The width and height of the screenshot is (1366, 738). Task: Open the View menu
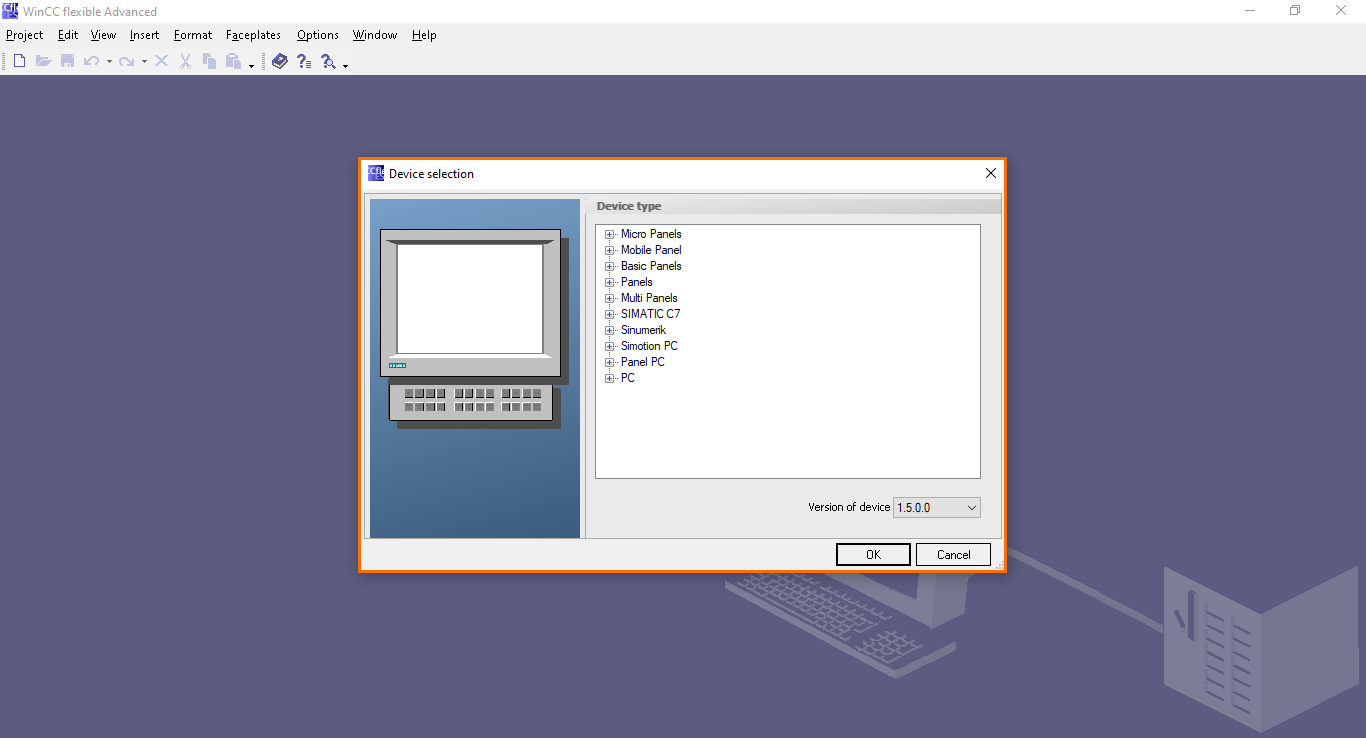point(103,35)
